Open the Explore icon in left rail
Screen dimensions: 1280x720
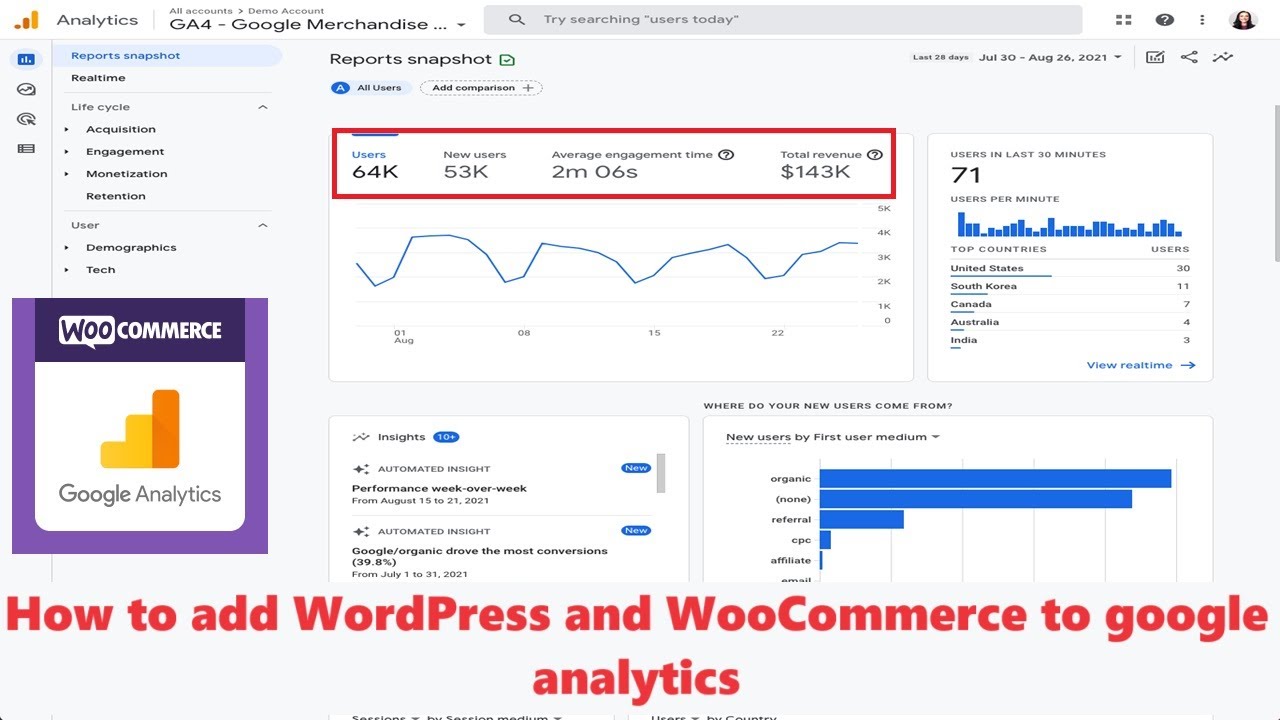click(x=26, y=89)
